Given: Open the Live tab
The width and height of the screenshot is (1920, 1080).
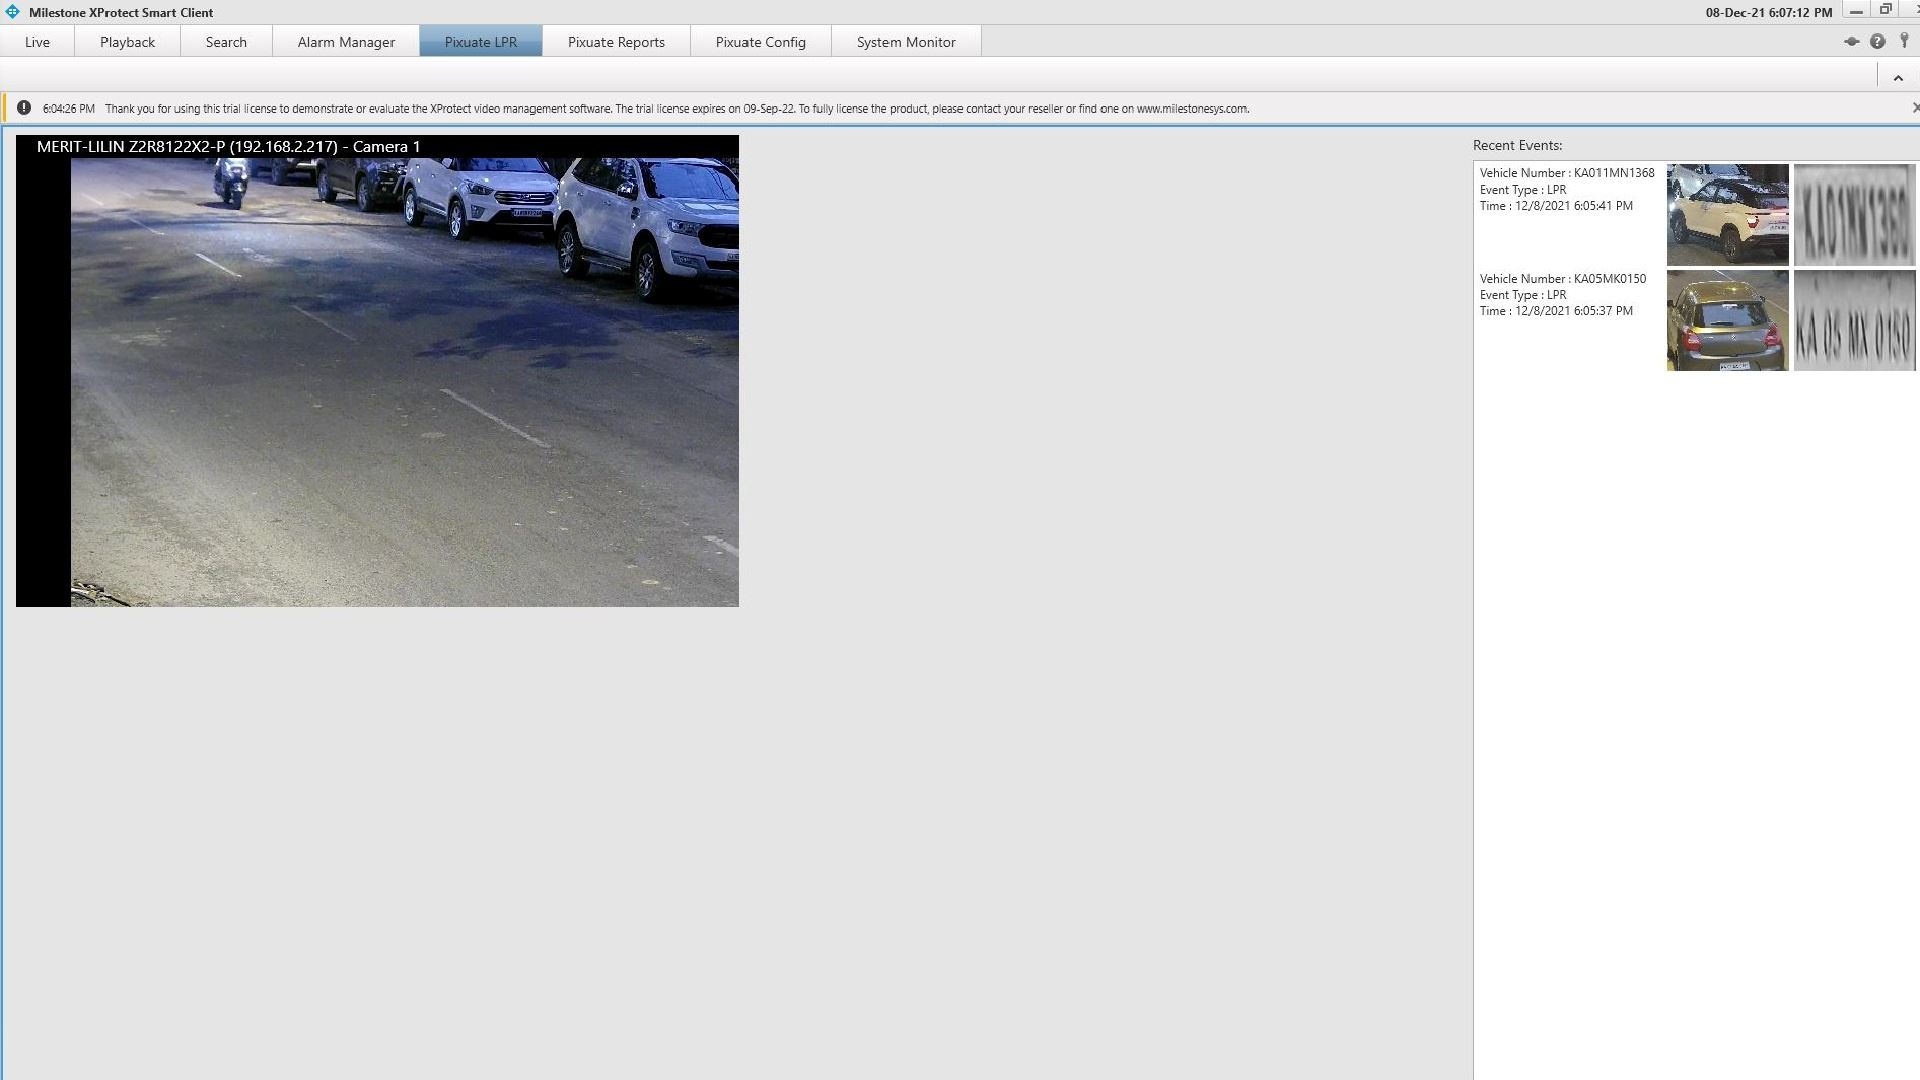Looking at the screenshot, I should click(x=37, y=42).
